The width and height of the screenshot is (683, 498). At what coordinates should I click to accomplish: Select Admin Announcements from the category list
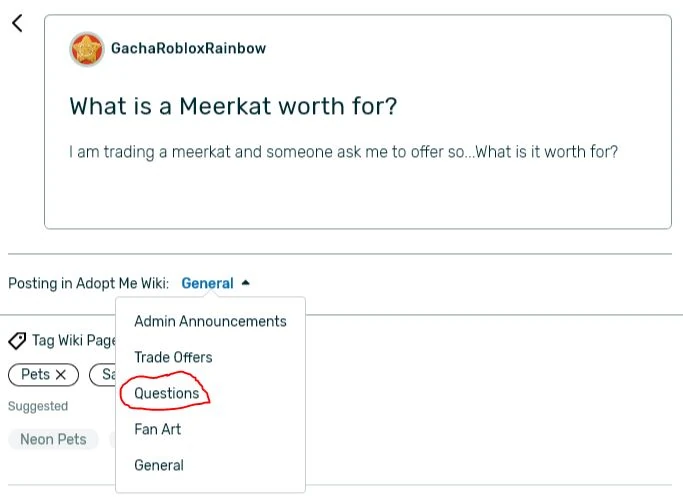pos(210,321)
